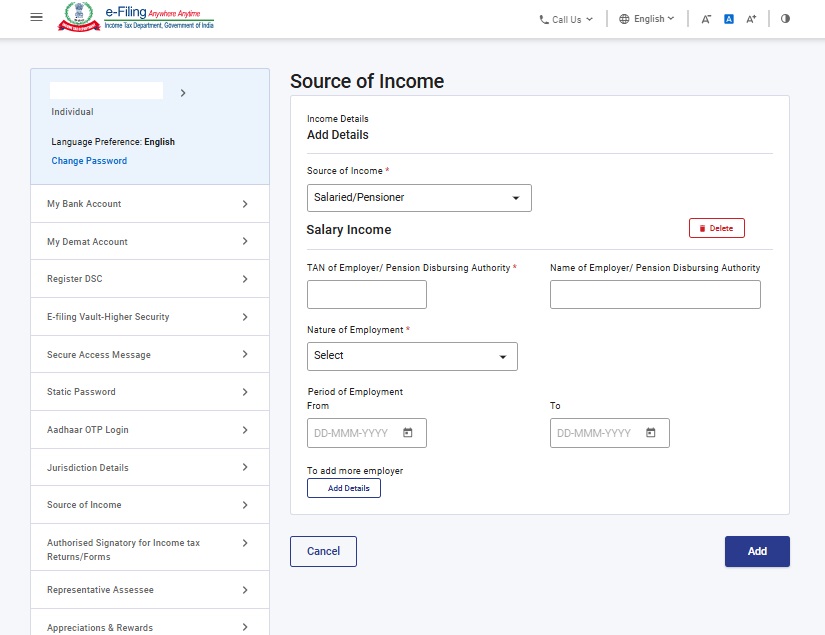Click the From date input field
This screenshot has width=825, height=635.
(367, 433)
